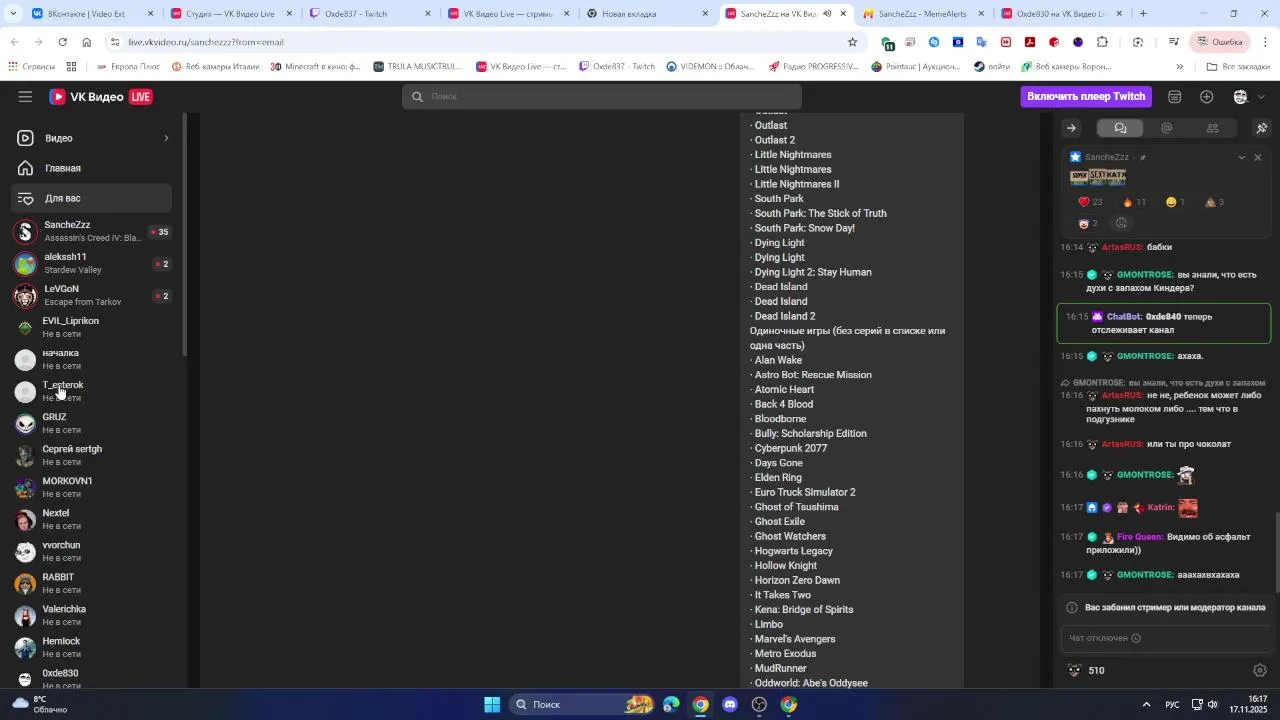Open the studio panel icon next to Twitch button
Image resolution: width=1280 pixels, height=720 pixels.
click(1175, 97)
